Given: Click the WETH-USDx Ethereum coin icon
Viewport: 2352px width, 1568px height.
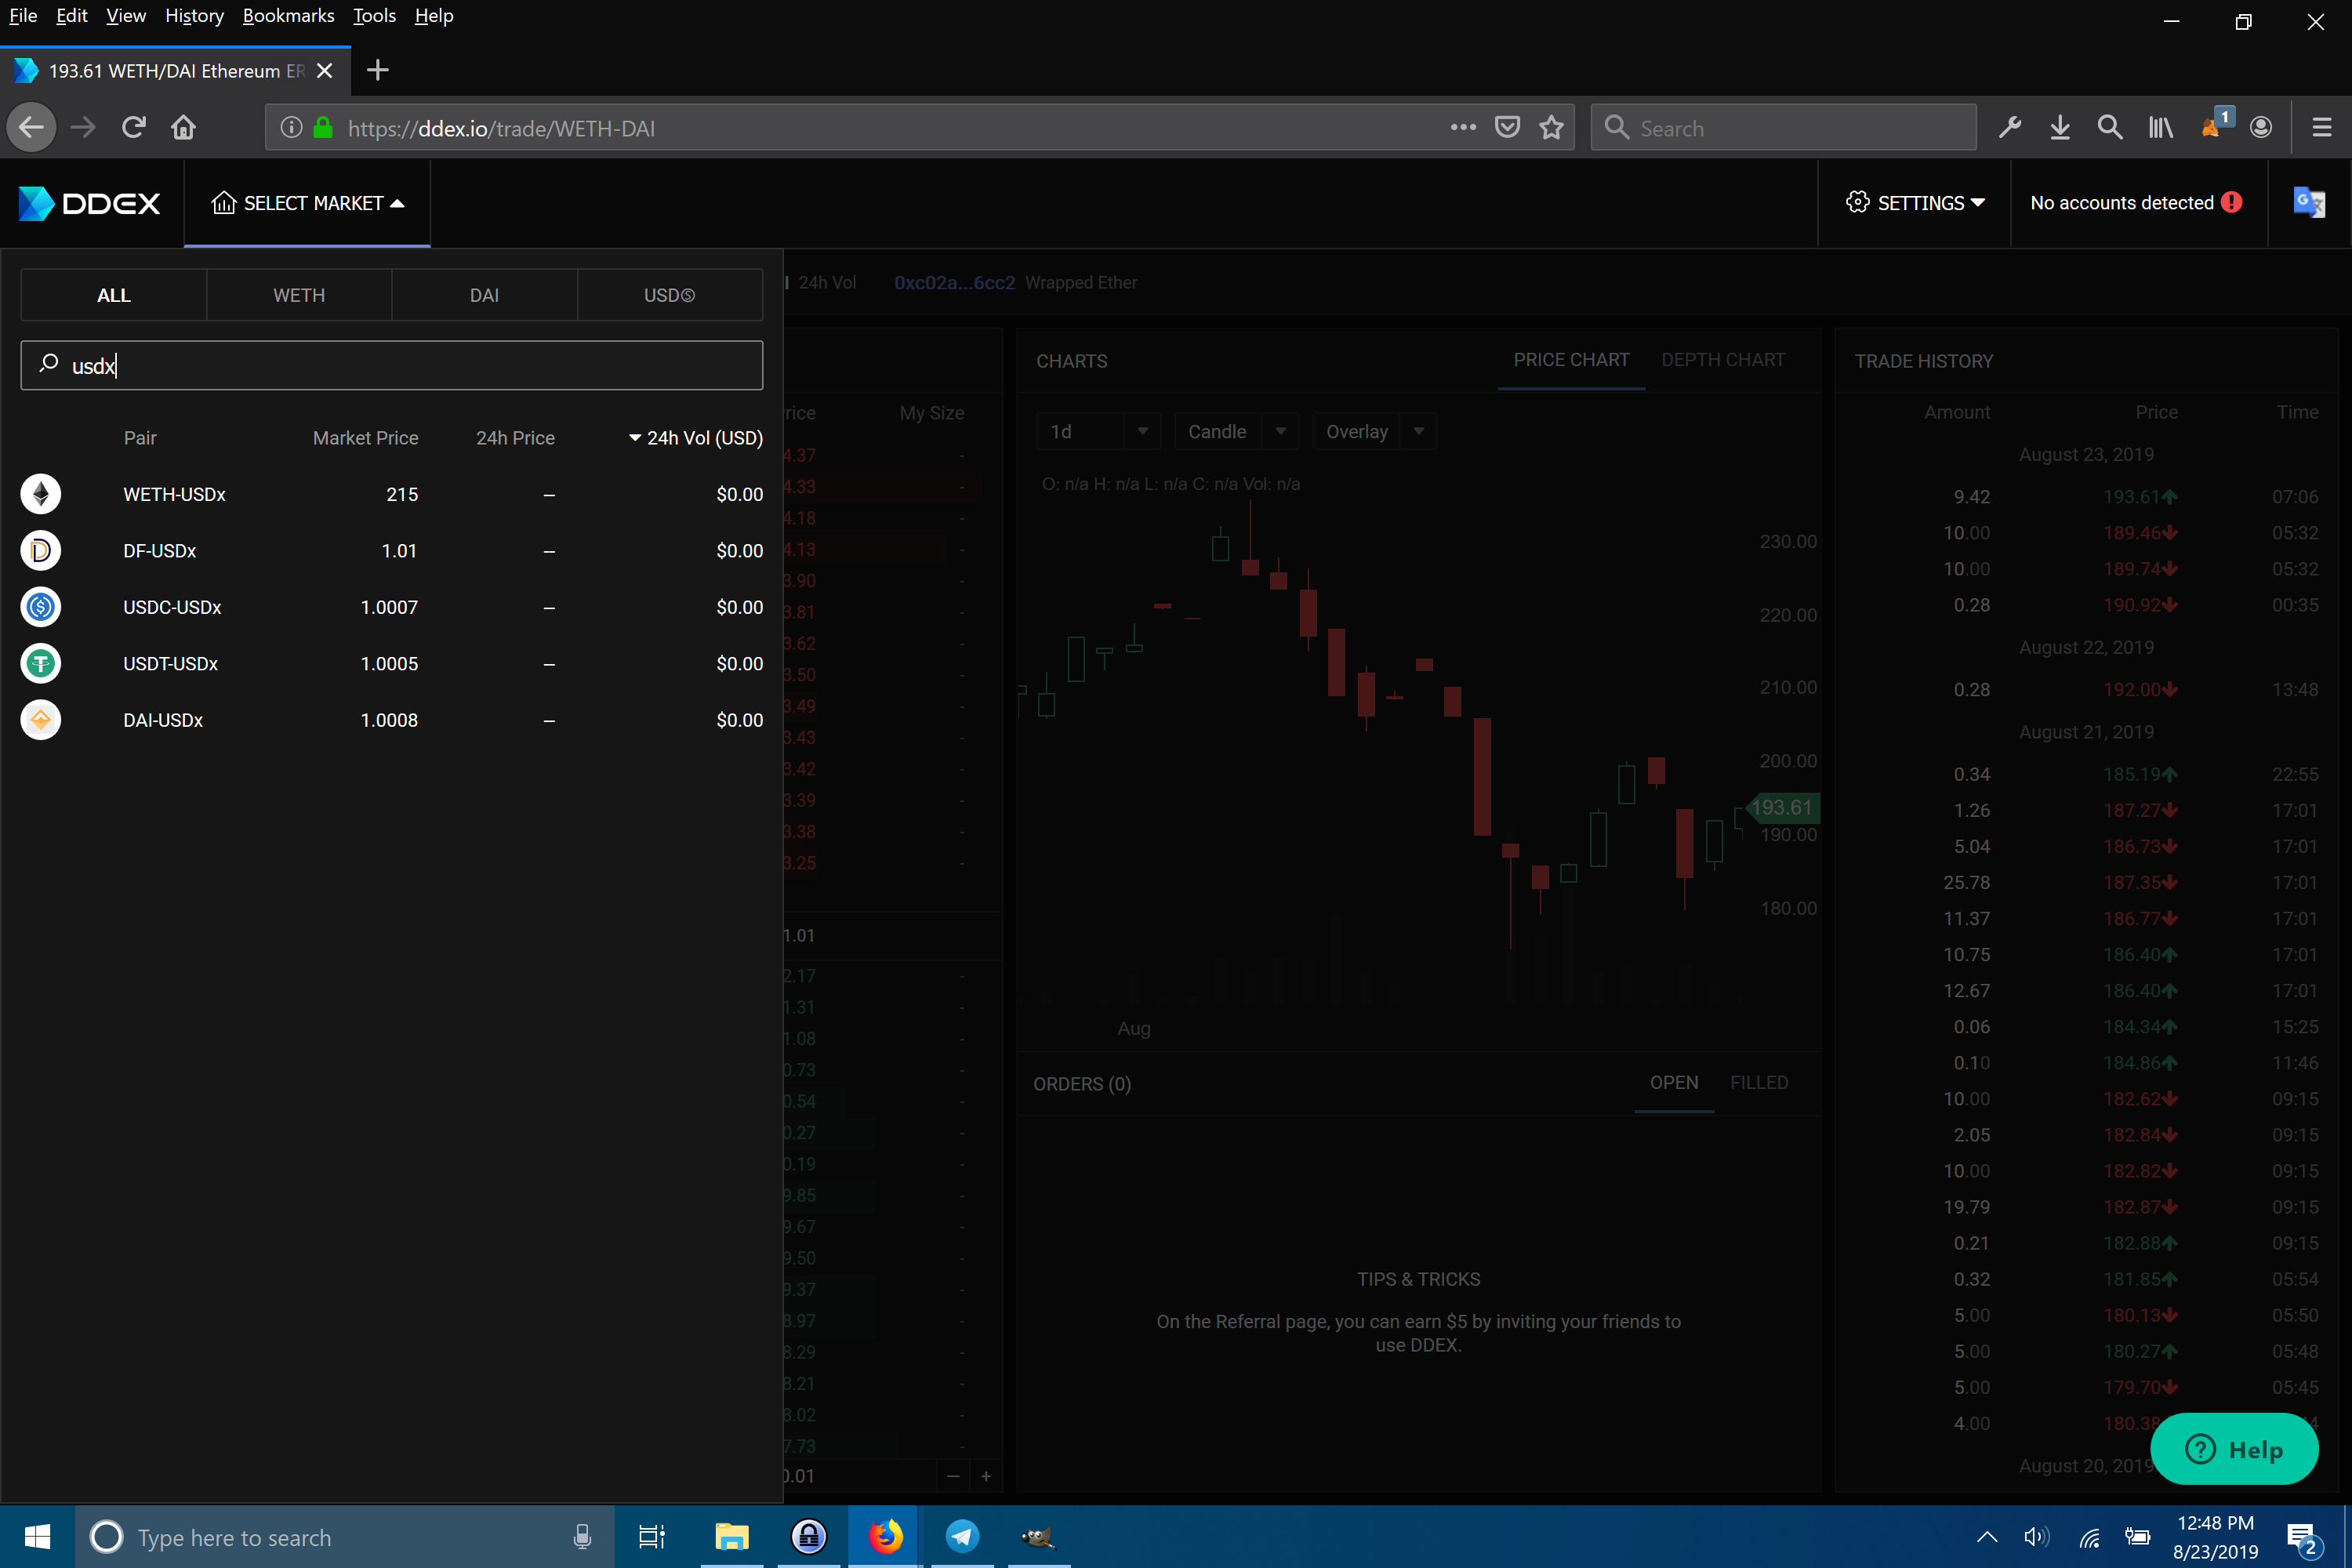Looking at the screenshot, I should point(41,494).
